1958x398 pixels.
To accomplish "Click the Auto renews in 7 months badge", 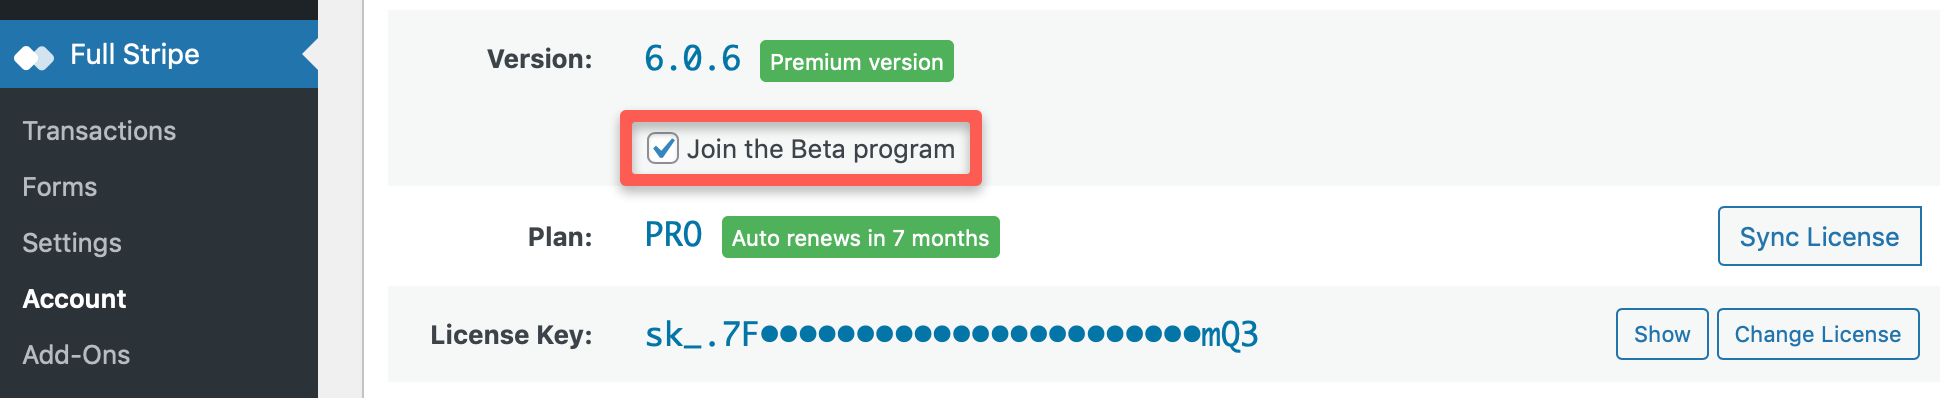I will pyautogui.click(x=860, y=237).
